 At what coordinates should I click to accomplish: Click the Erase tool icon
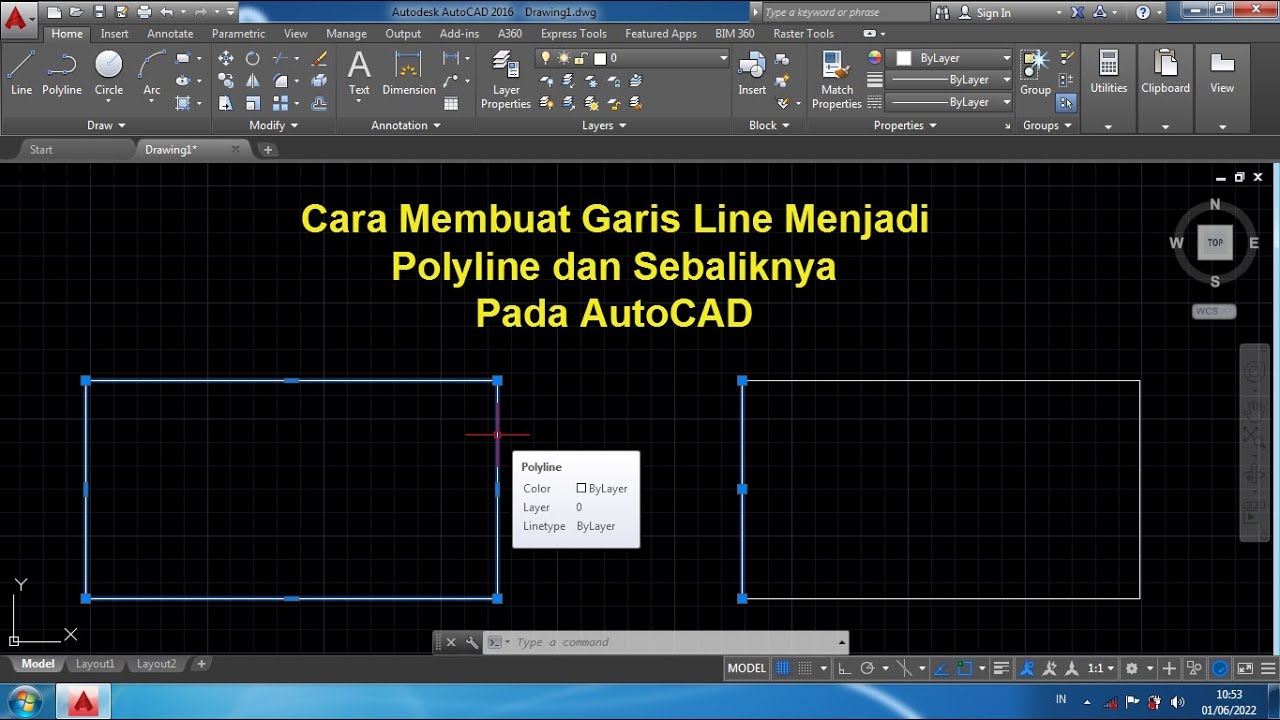319,58
